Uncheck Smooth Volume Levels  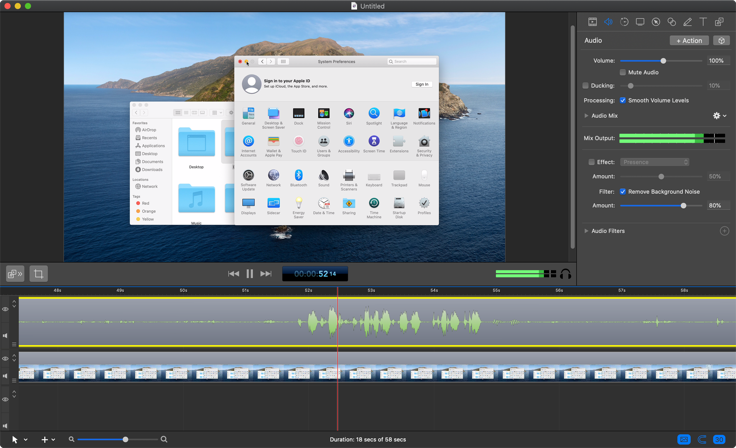(623, 100)
